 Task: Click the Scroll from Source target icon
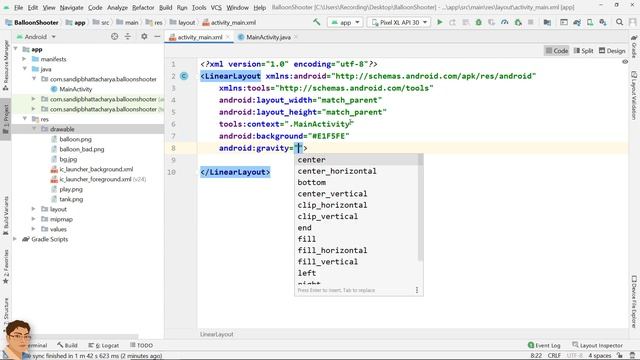tap(114, 37)
